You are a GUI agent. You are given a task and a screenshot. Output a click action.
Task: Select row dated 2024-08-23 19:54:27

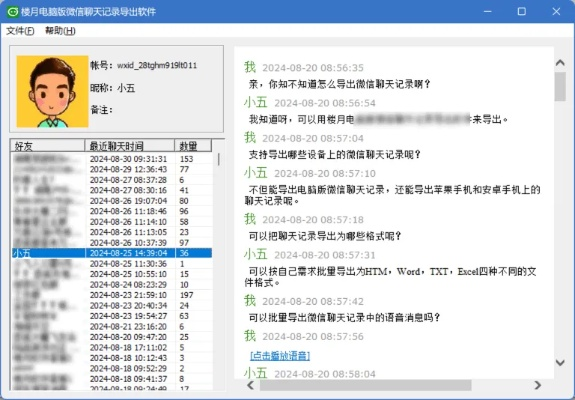coord(112,316)
